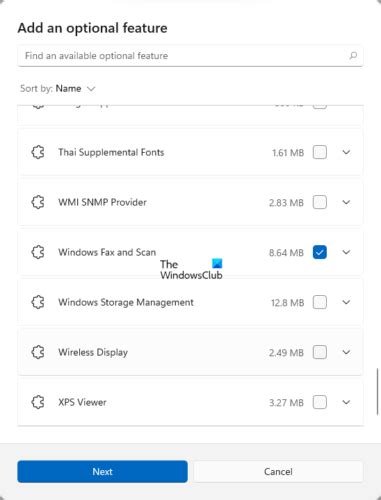The image size is (381, 500).
Task: Select the Wireless Display label
Action: click(93, 352)
